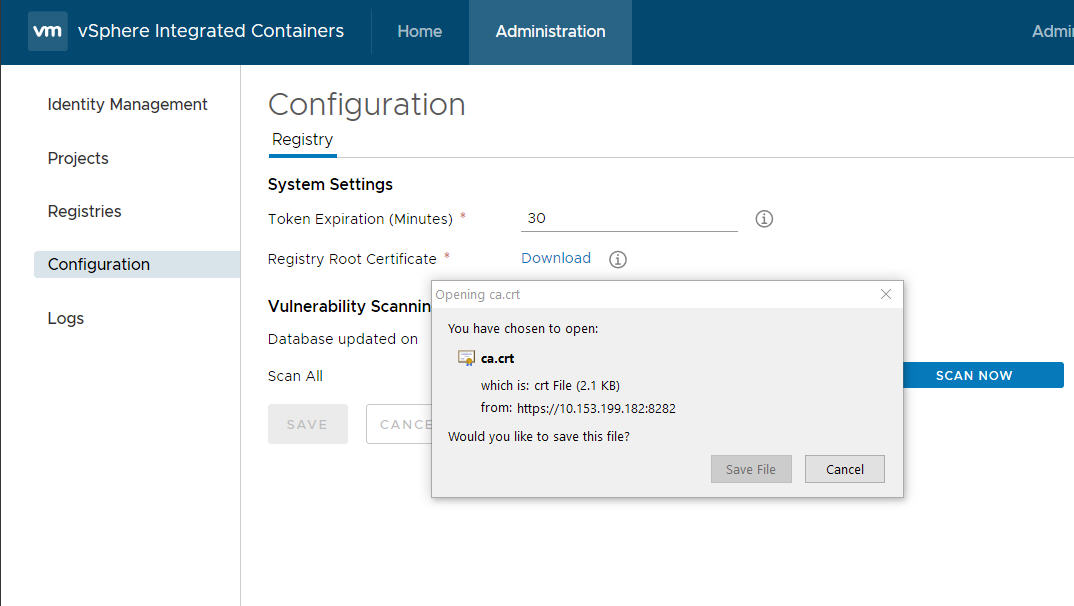Viewport: 1074px width, 606px height.
Task: Click the SAVE button
Action: tap(308, 424)
